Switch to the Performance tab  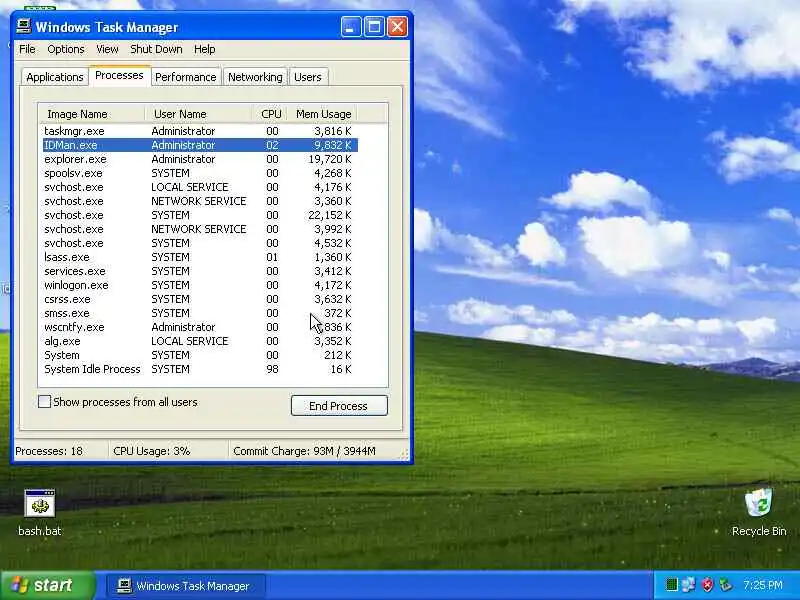pyautogui.click(x=186, y=77)
